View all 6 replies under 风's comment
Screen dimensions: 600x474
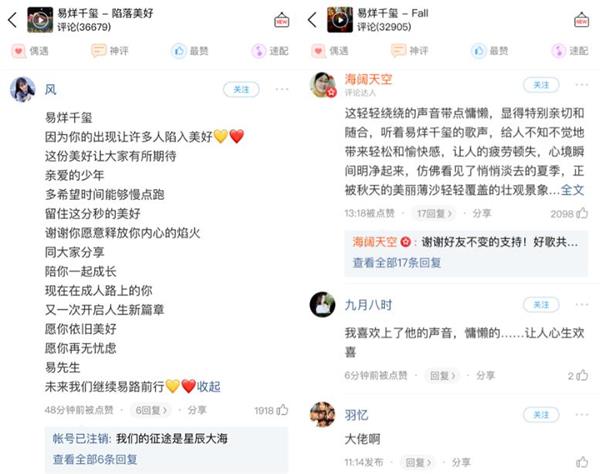pyautogui.click(x=95, y=459)
